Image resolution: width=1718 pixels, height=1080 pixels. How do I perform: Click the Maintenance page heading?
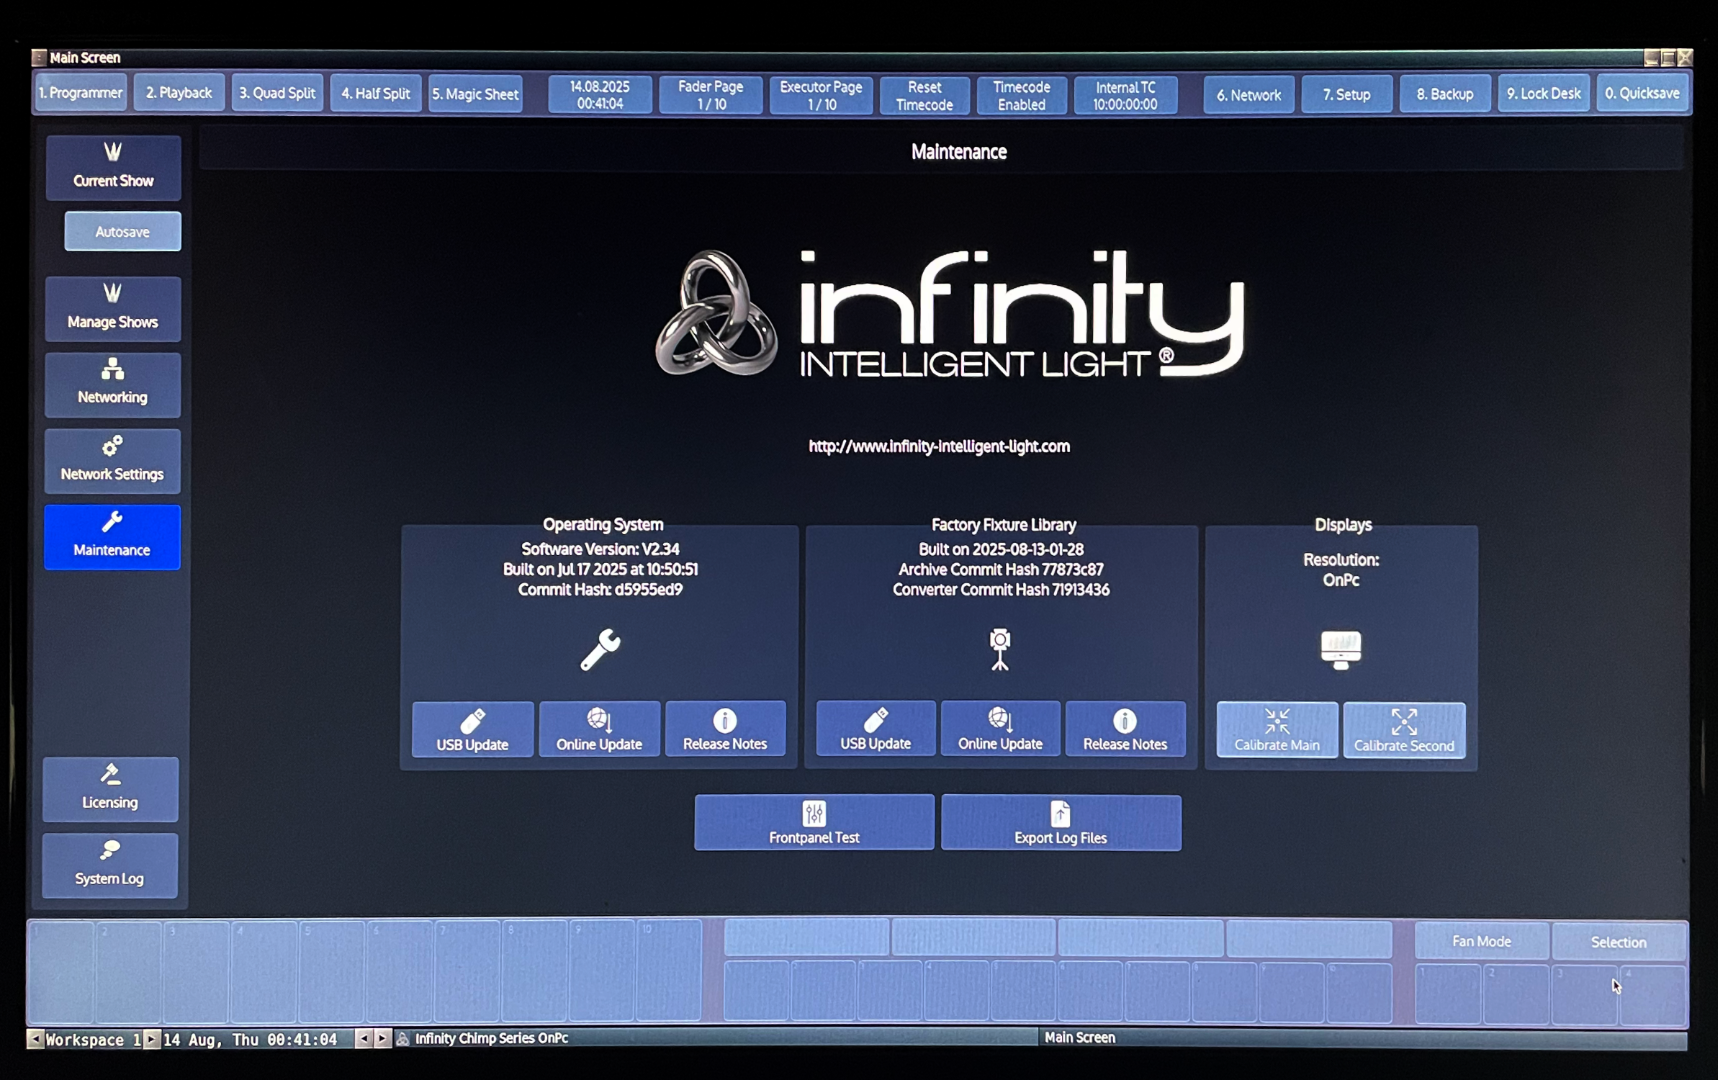tap(959, 152)
